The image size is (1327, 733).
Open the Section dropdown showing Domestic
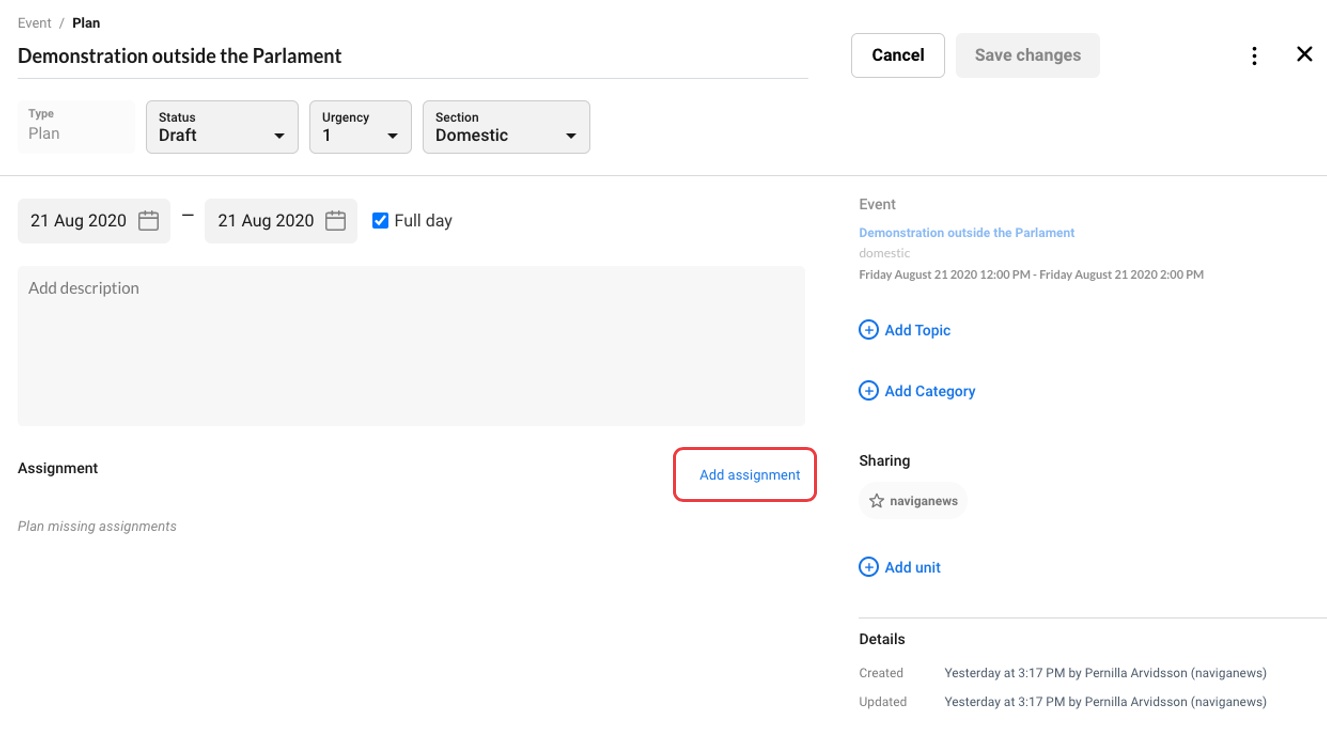505,127
